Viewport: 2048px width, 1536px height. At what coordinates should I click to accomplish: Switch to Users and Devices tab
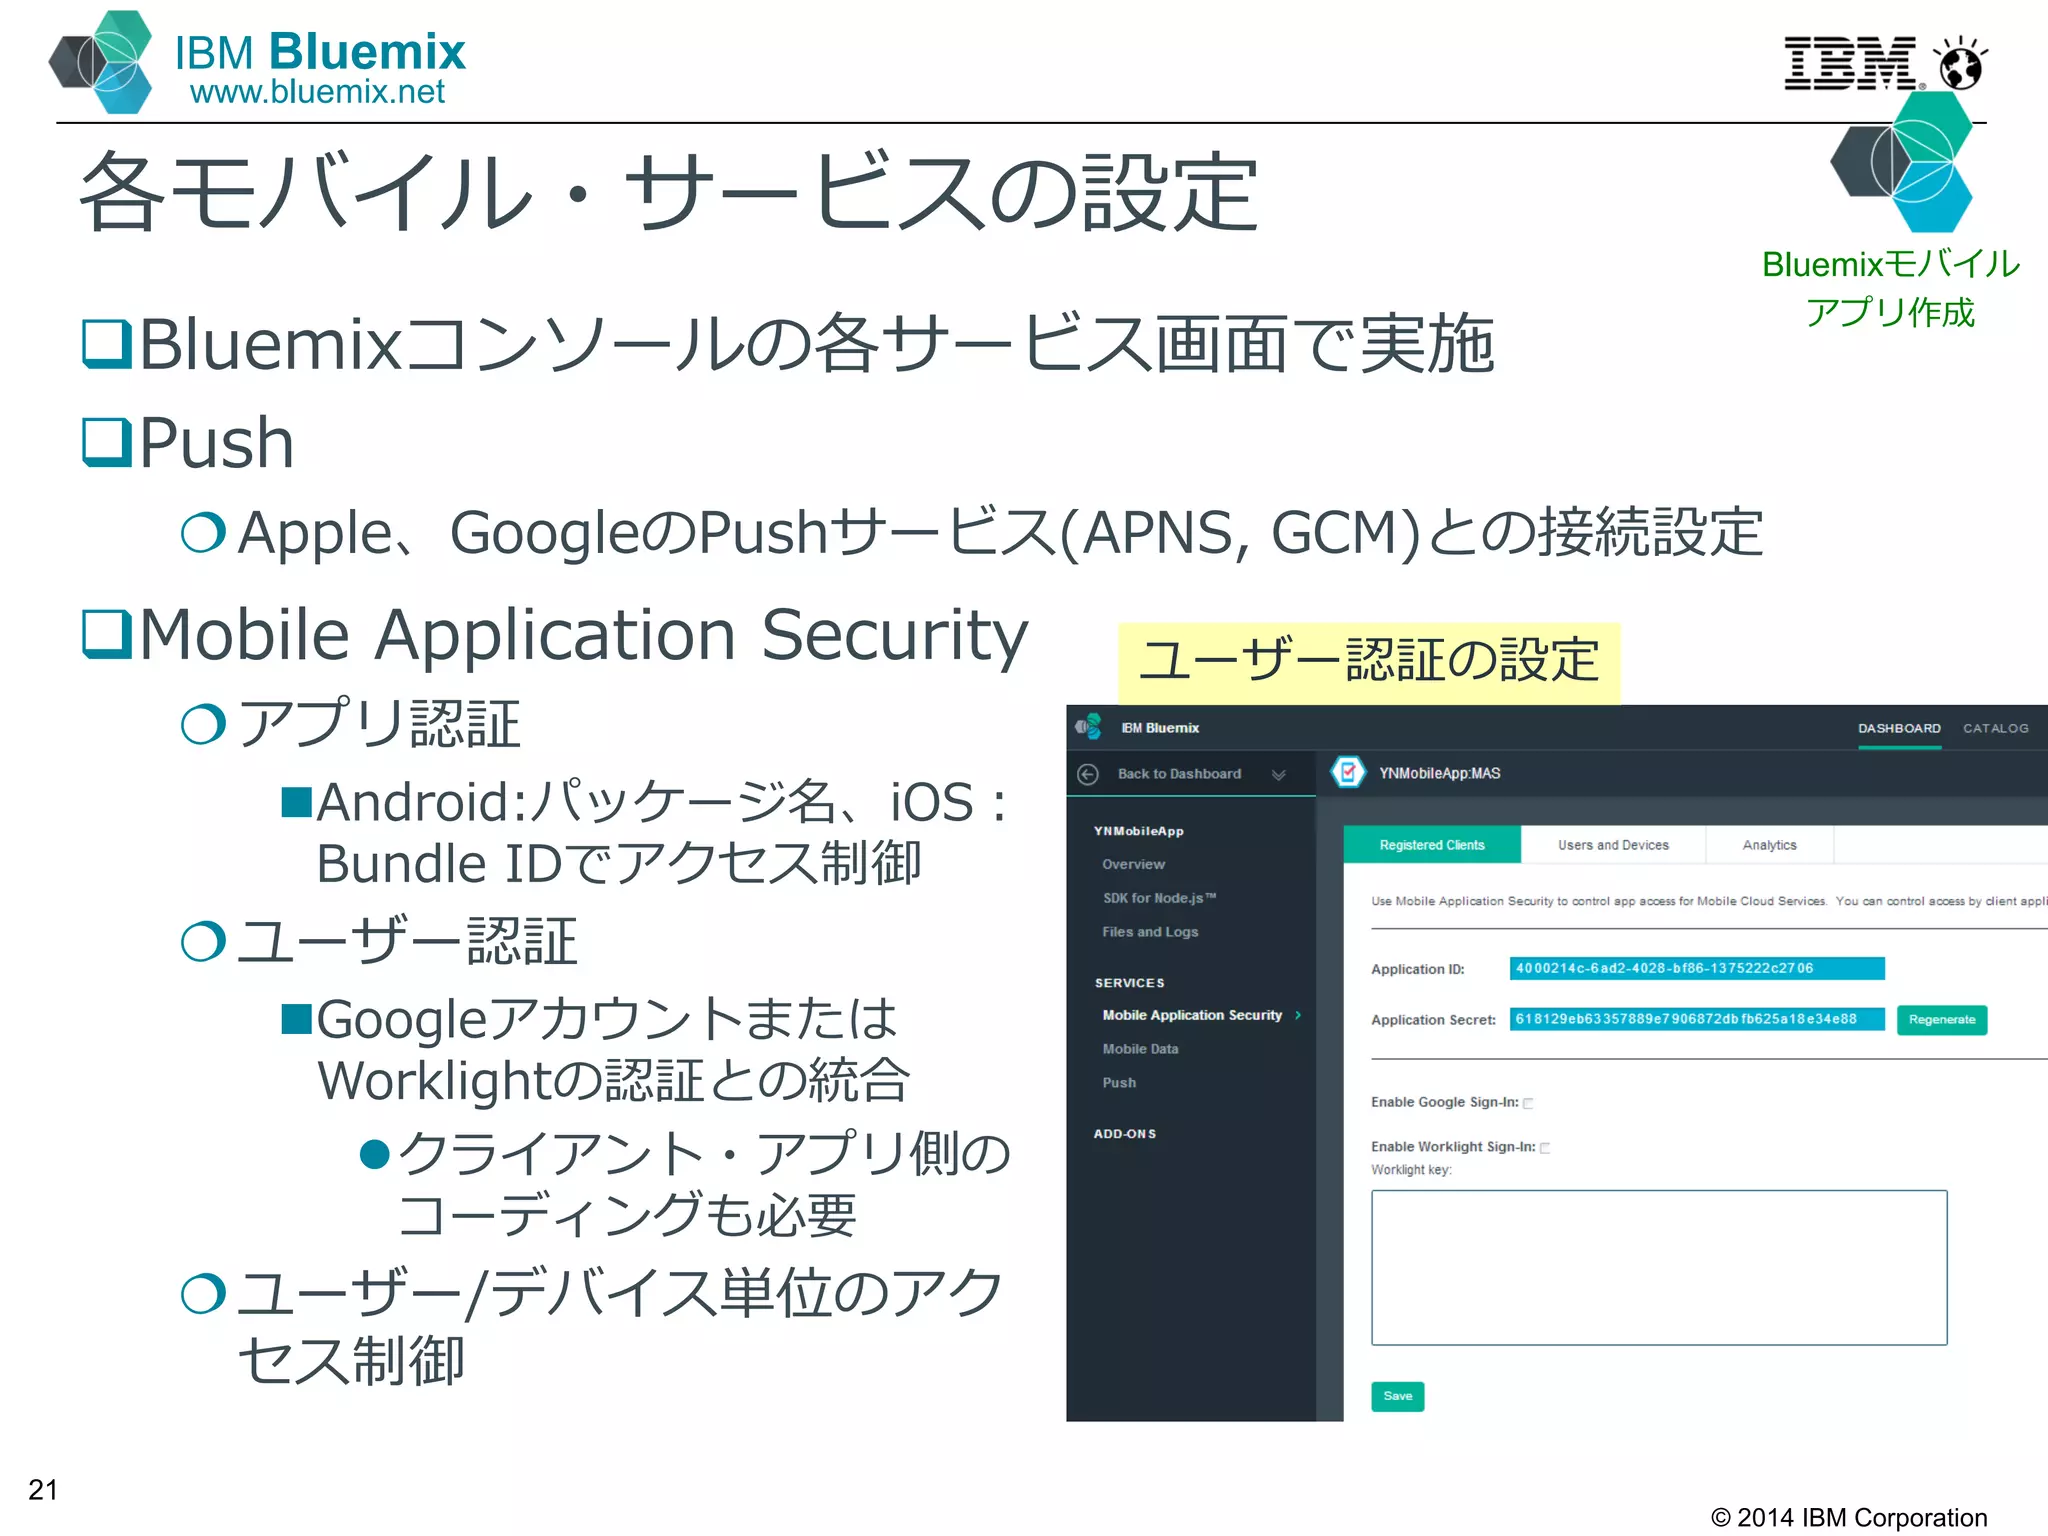[1613, 845]
